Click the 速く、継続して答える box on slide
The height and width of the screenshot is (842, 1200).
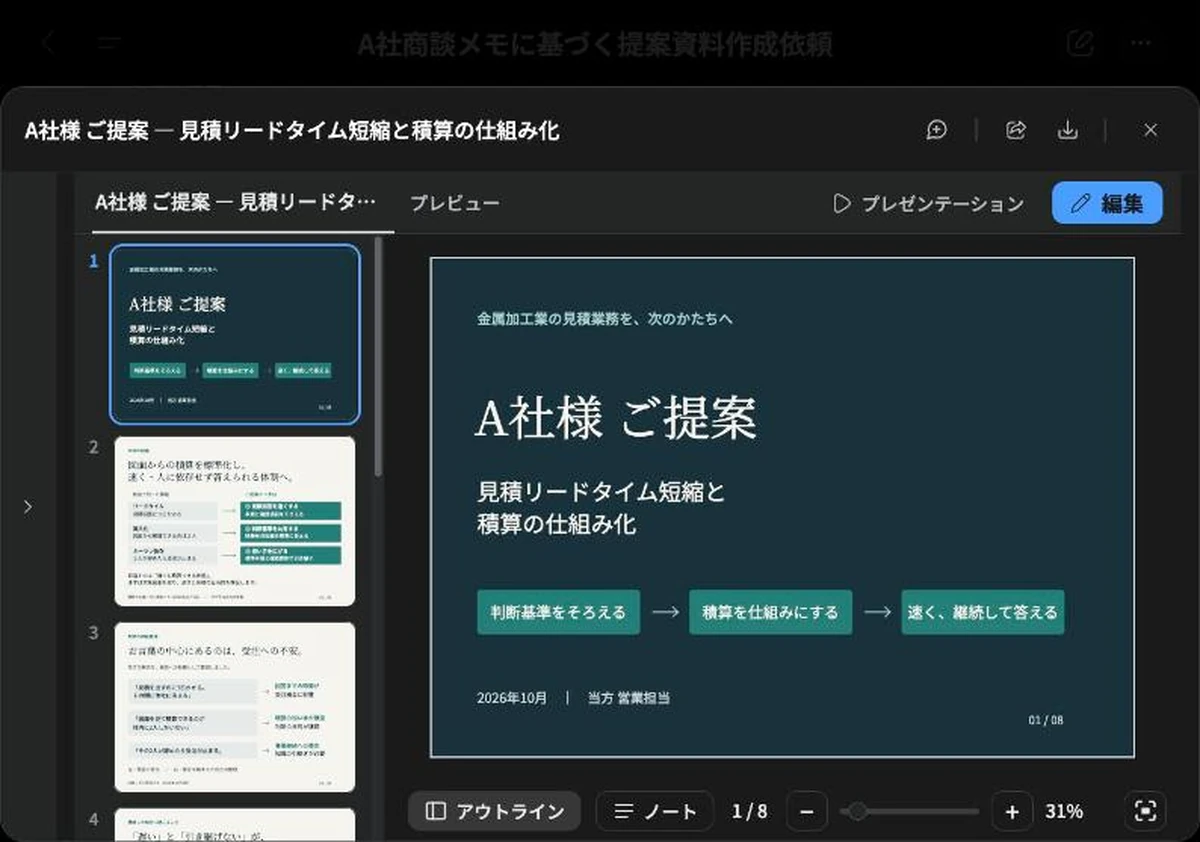pos(982,612)
